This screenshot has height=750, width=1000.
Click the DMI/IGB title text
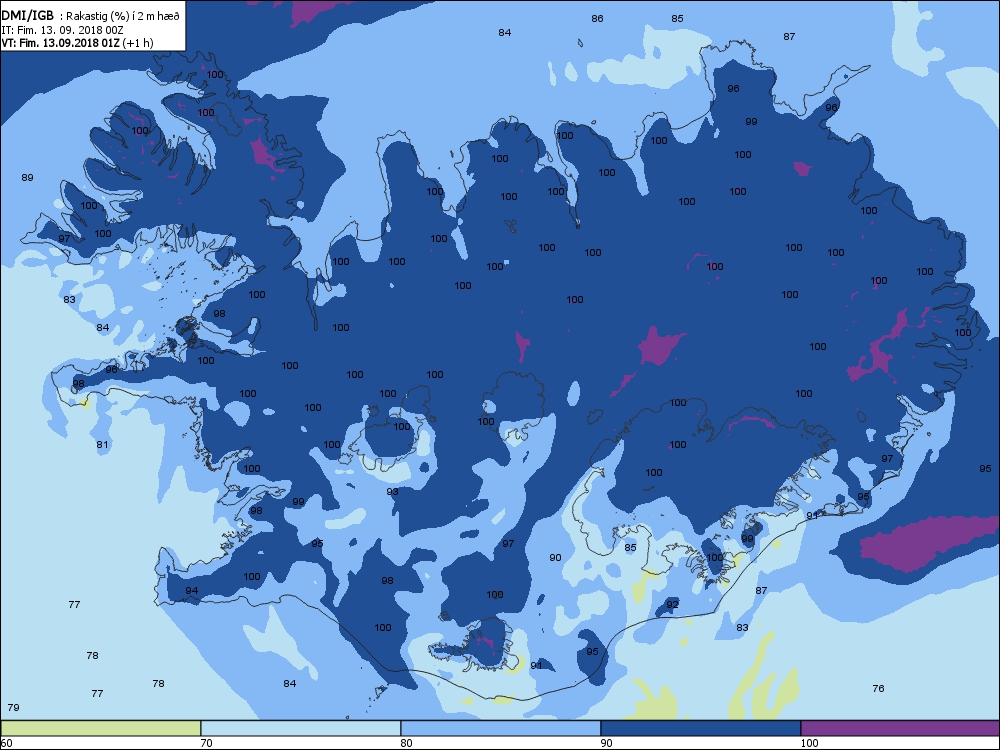27,16
